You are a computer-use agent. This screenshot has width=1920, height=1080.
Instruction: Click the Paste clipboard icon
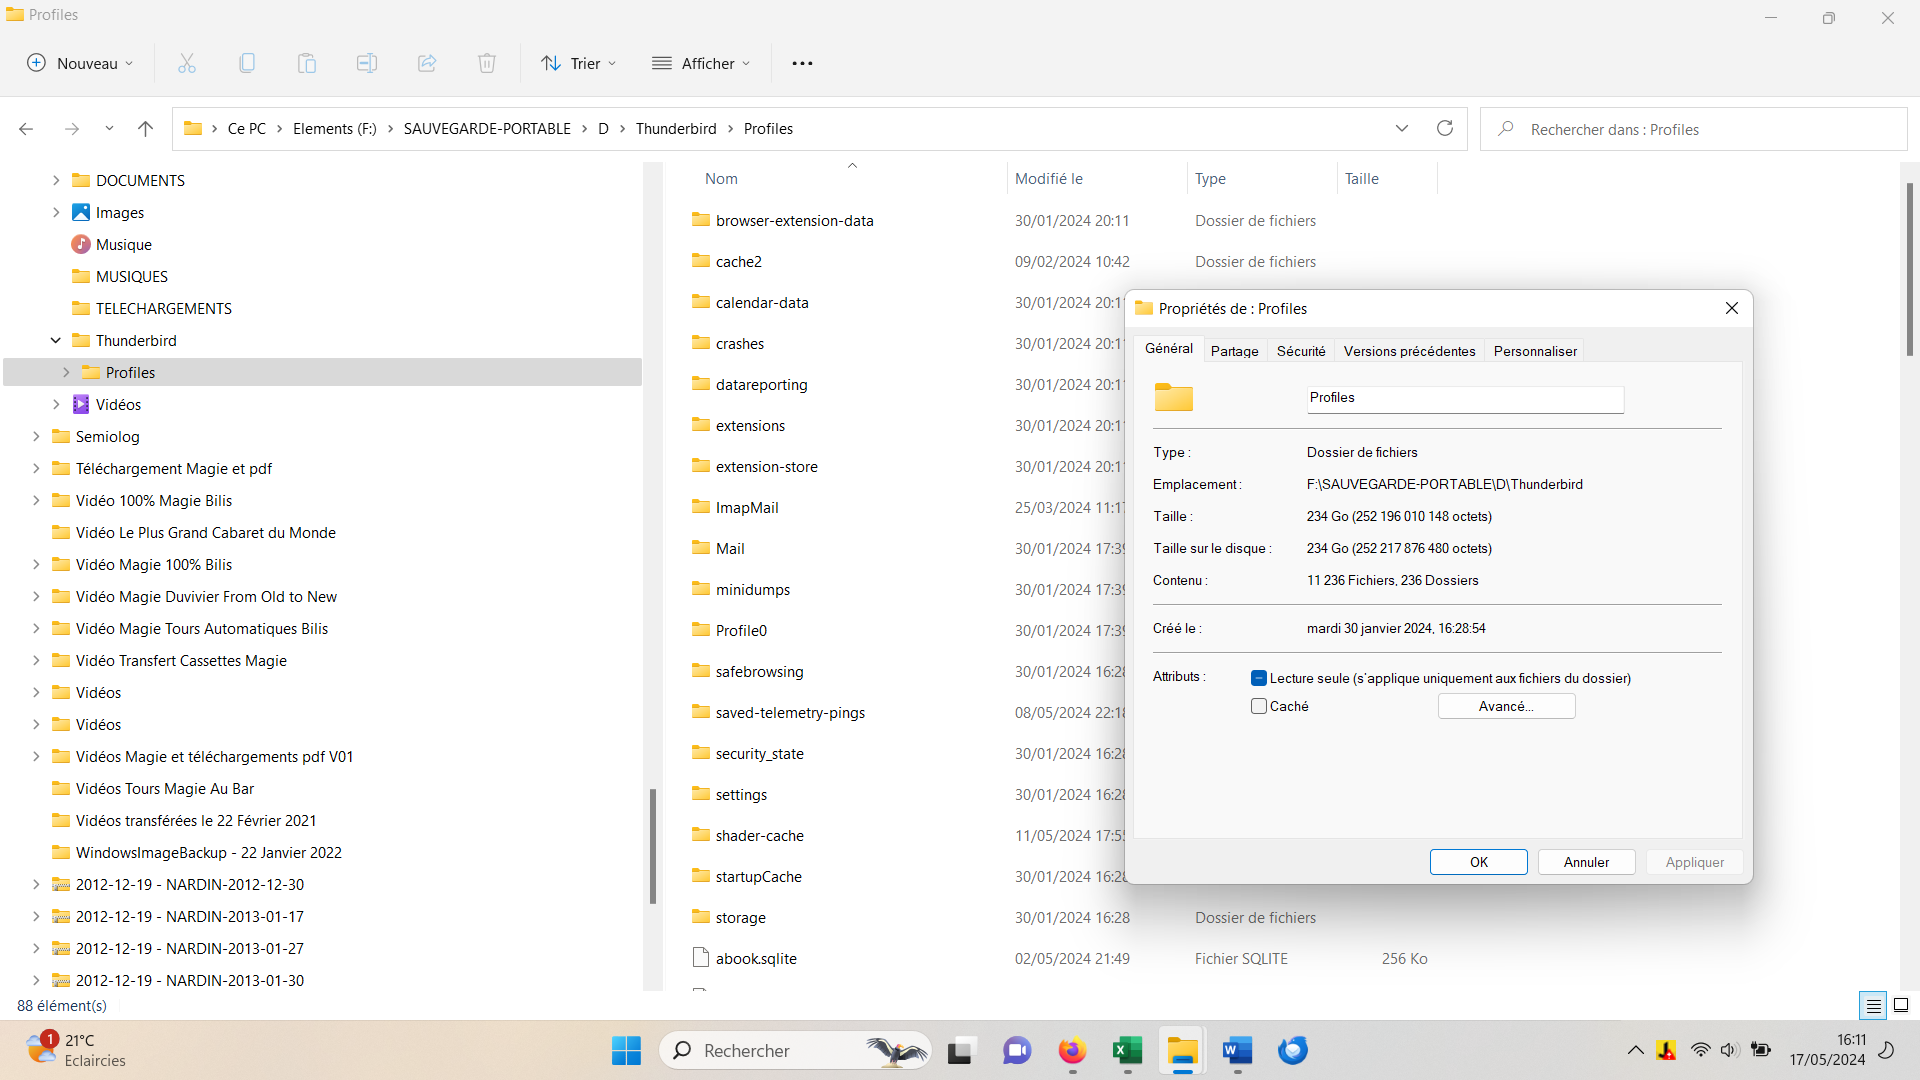pos(307,63)
